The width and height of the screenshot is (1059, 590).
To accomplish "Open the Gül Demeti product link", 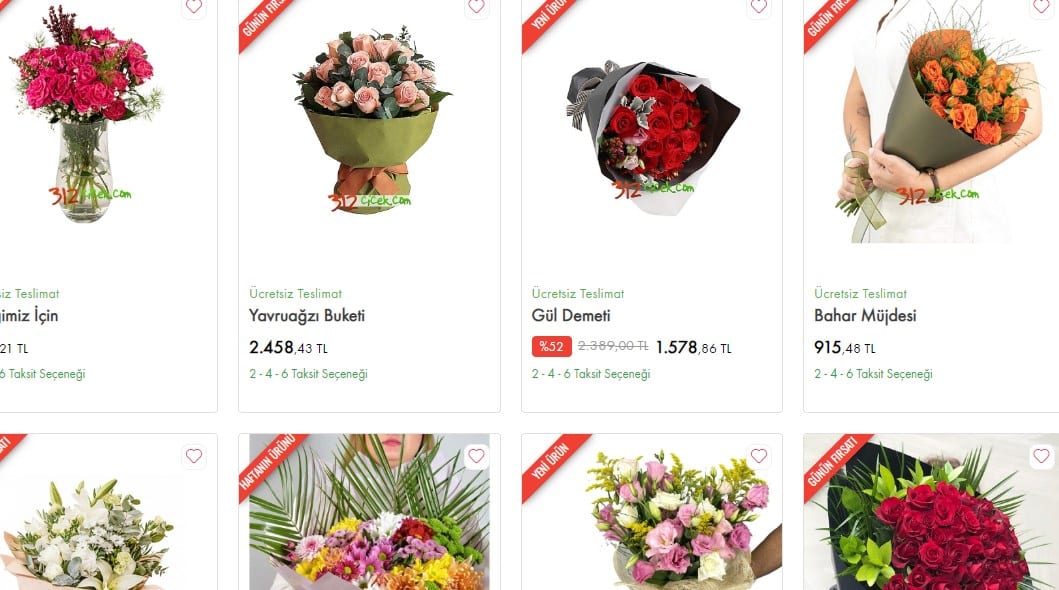I will [x=571, y=316].
